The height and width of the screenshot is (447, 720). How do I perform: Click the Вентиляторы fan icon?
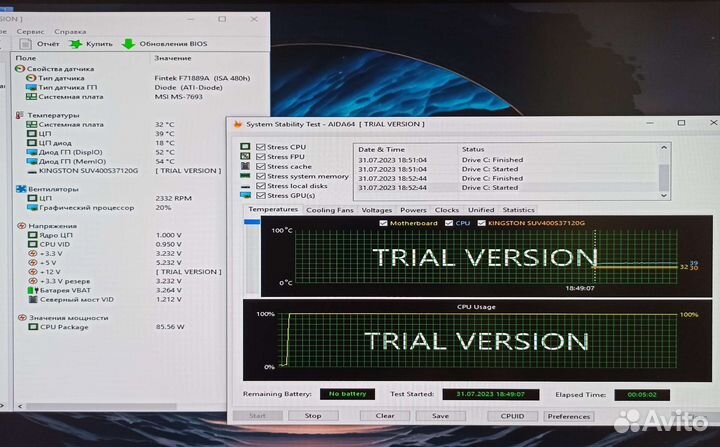(x=21, y=189)
